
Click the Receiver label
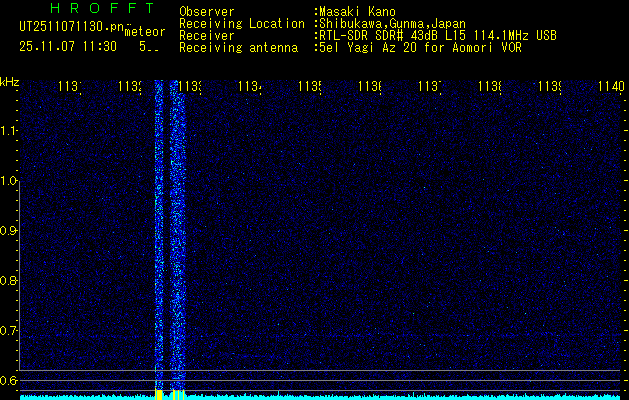click(x=207, y=36)
